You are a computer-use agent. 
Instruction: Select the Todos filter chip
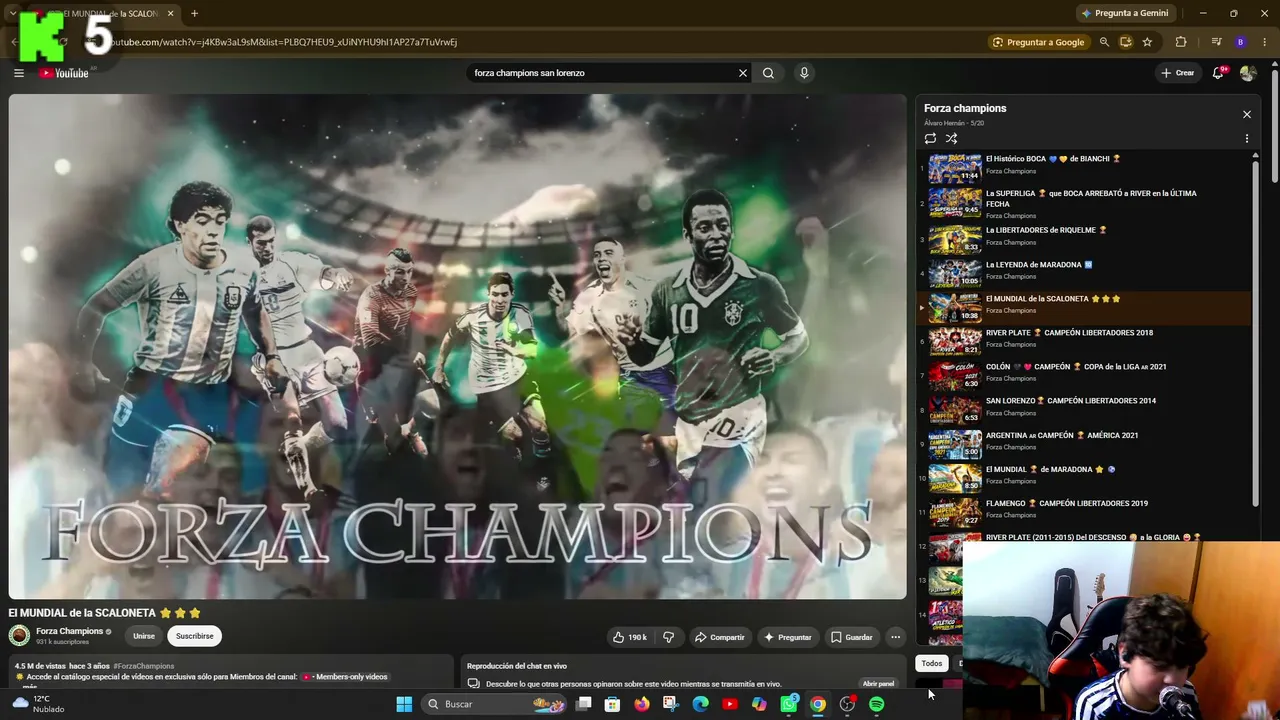(x=932, y=663)
